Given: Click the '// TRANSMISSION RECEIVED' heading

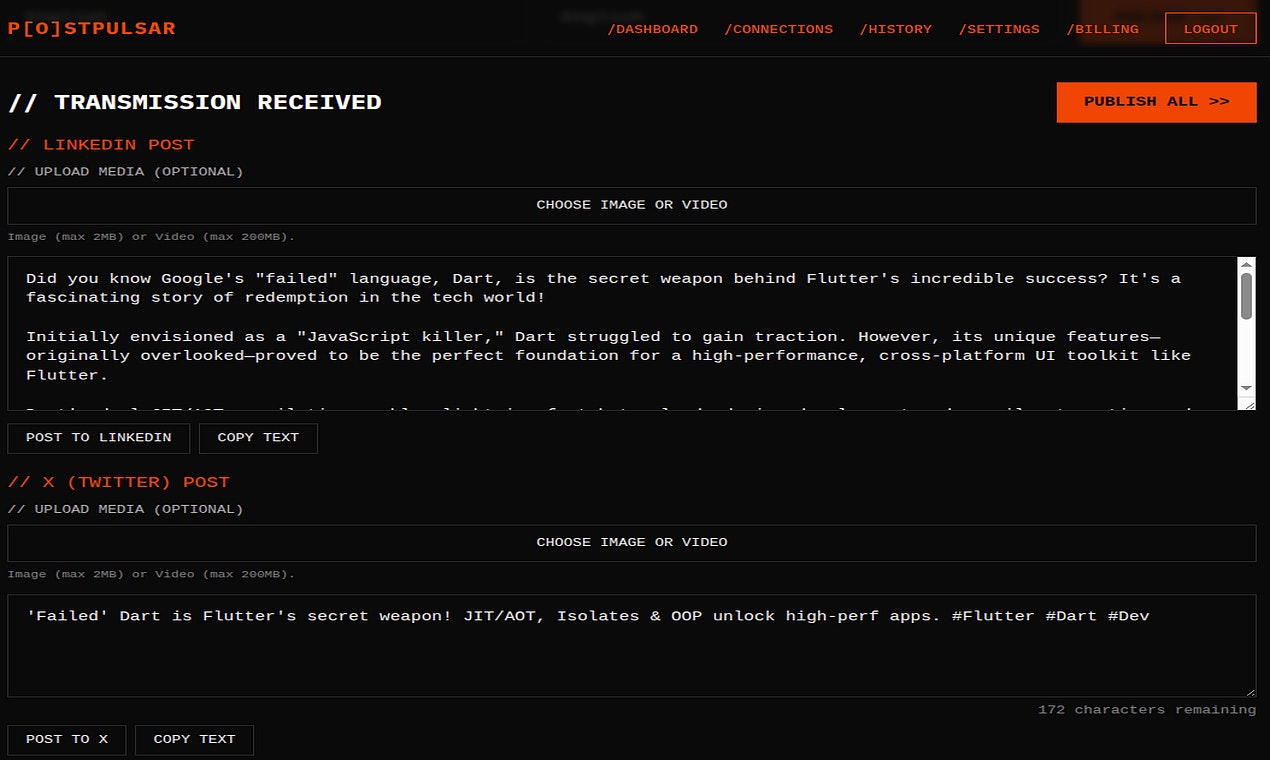Looking at the screenshot, I should tap(195, 102).
